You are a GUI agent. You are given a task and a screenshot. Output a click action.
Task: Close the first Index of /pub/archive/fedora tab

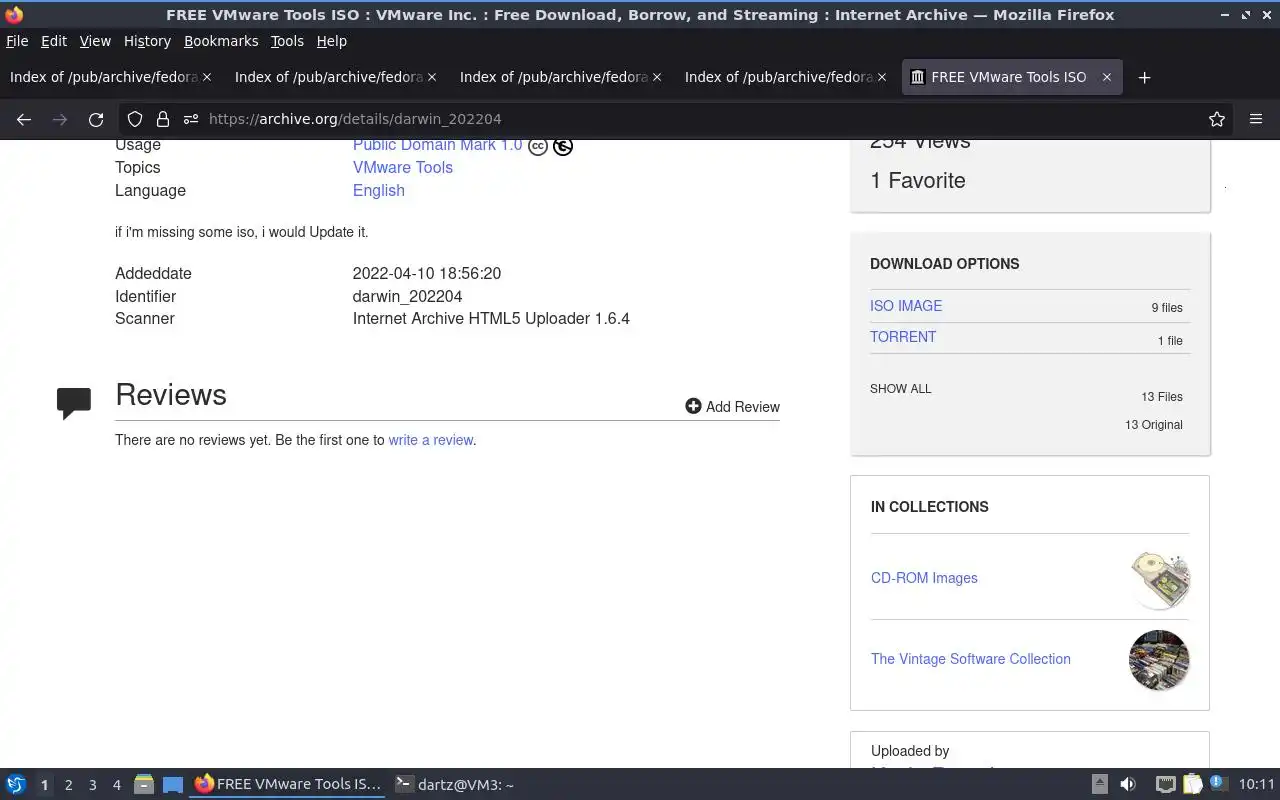(x=207, y=77)
